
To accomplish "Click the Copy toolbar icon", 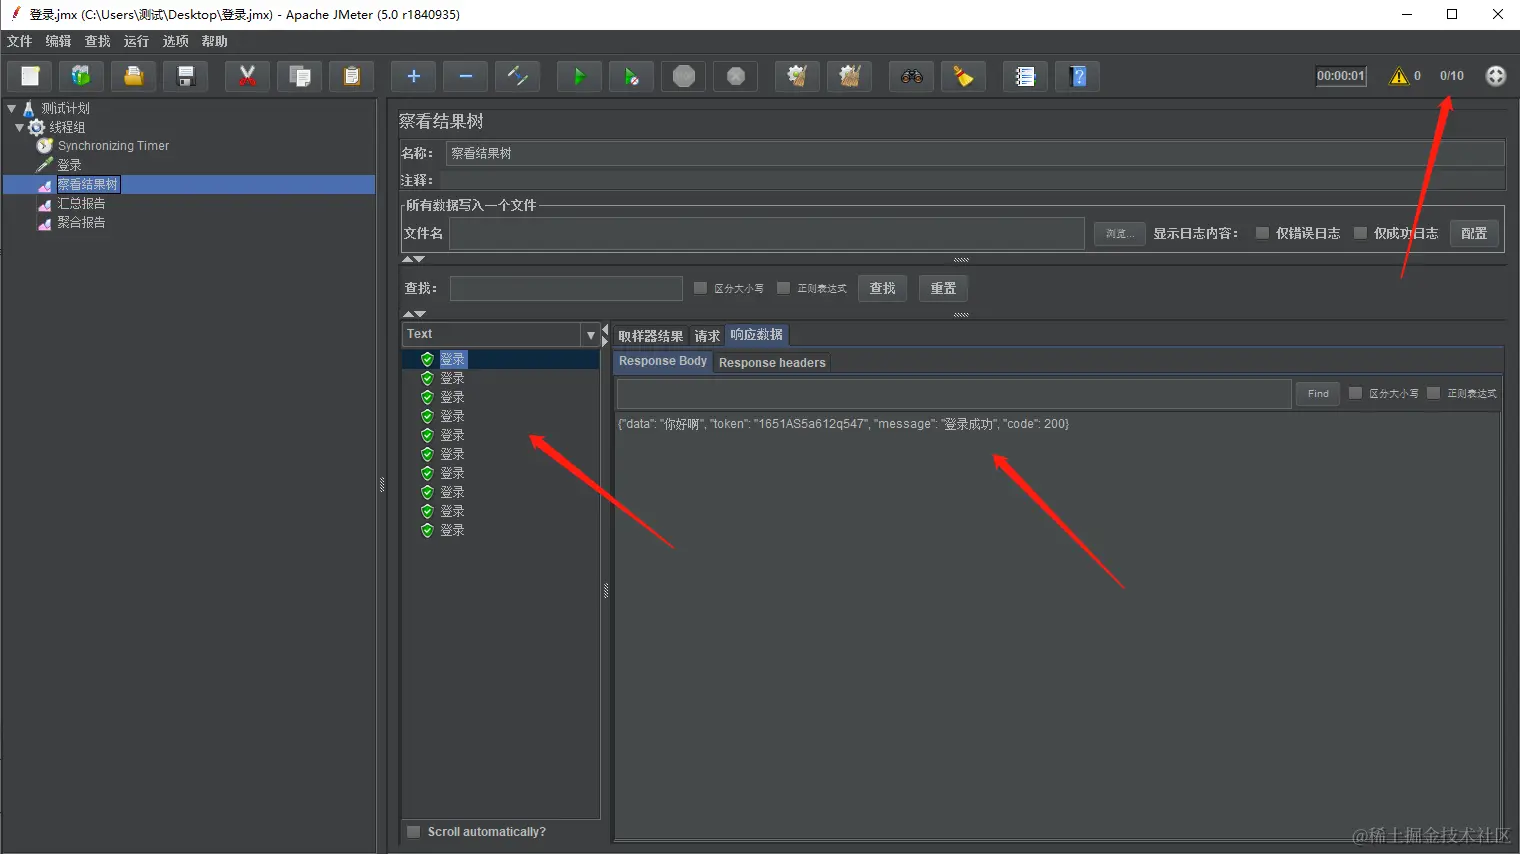I will click(300, 76).
